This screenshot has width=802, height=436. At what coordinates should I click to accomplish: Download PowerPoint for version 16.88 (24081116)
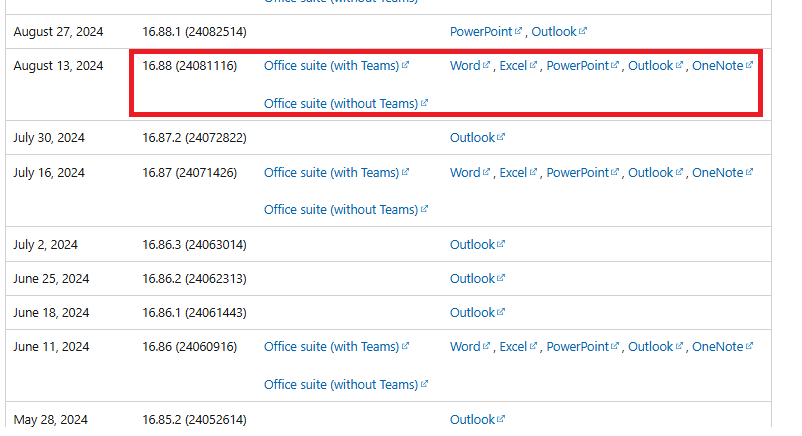pos(582,66)
